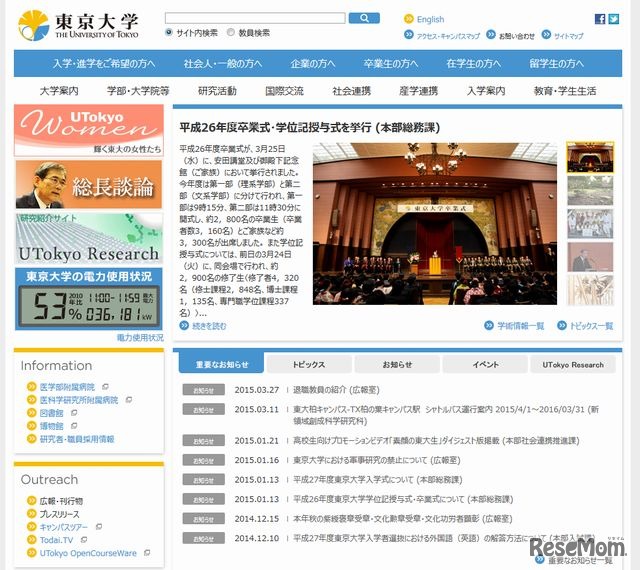
Task: Open the UTokyo Research banner
Action: click(89, 238)
